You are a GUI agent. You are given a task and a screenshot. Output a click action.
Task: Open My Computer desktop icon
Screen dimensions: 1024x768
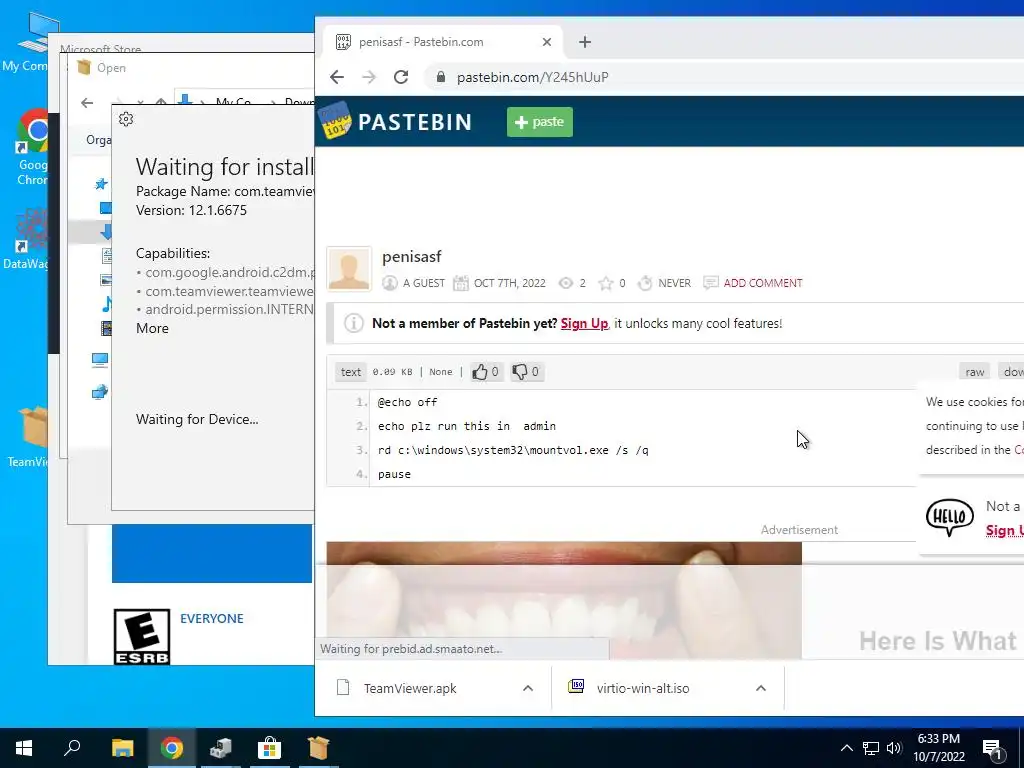coord(31,42)
